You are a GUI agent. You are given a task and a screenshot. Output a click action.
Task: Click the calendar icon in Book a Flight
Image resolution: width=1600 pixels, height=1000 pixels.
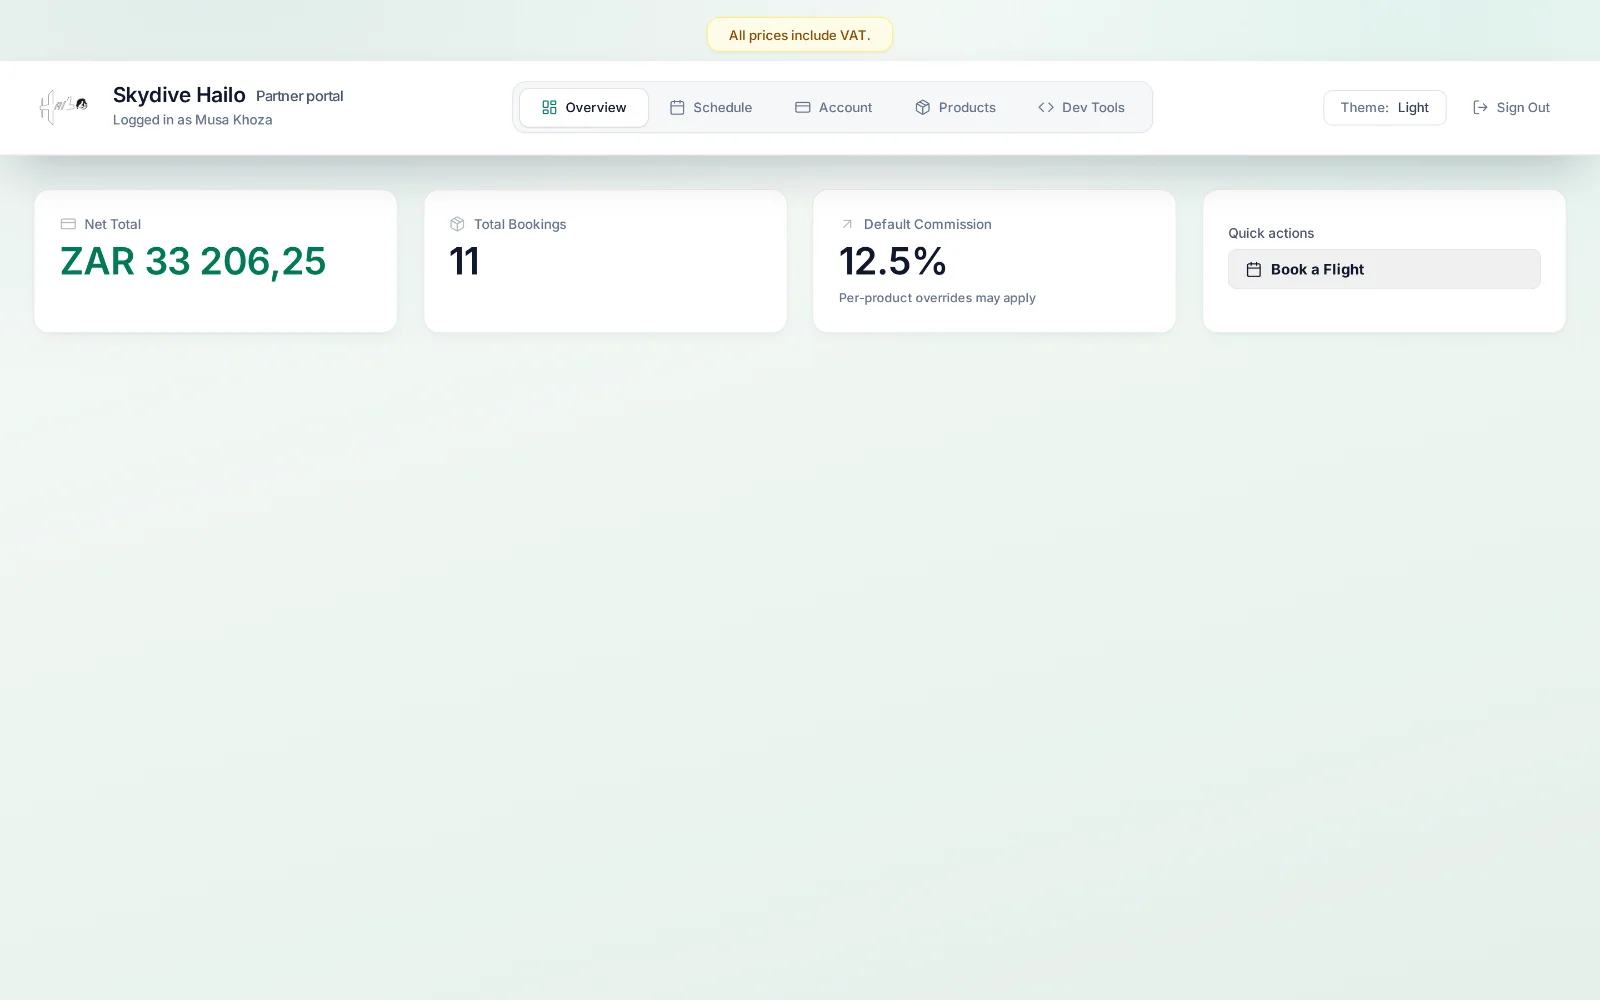(1253, 269)
